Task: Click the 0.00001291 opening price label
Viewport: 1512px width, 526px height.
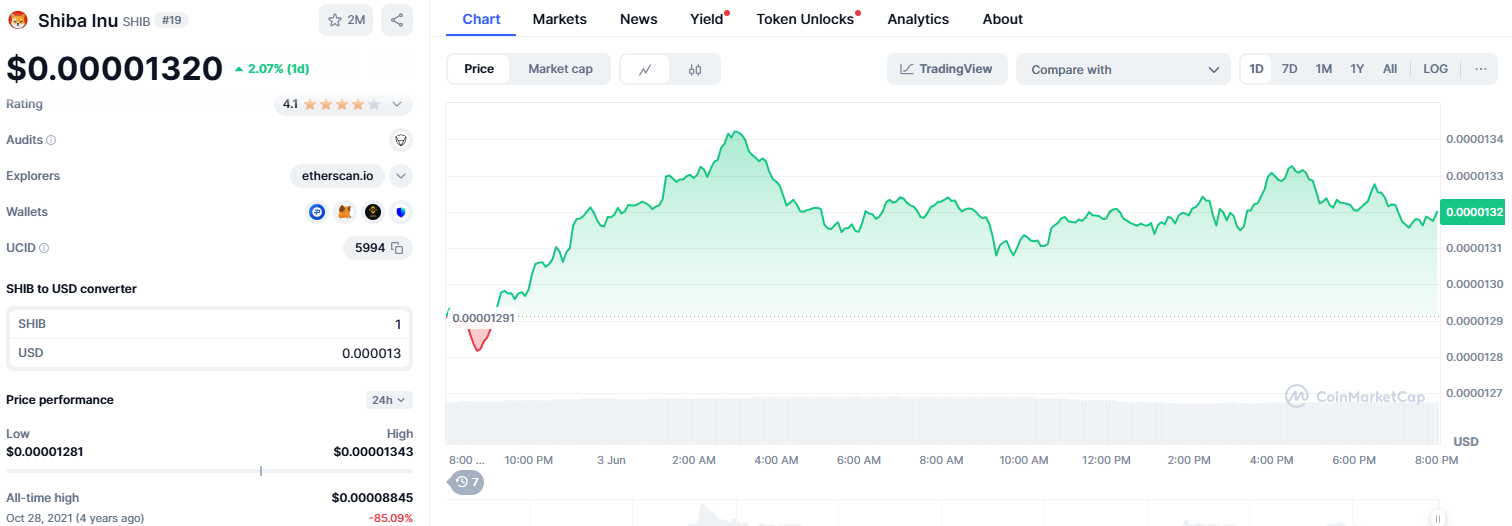Action: (484, 318)
